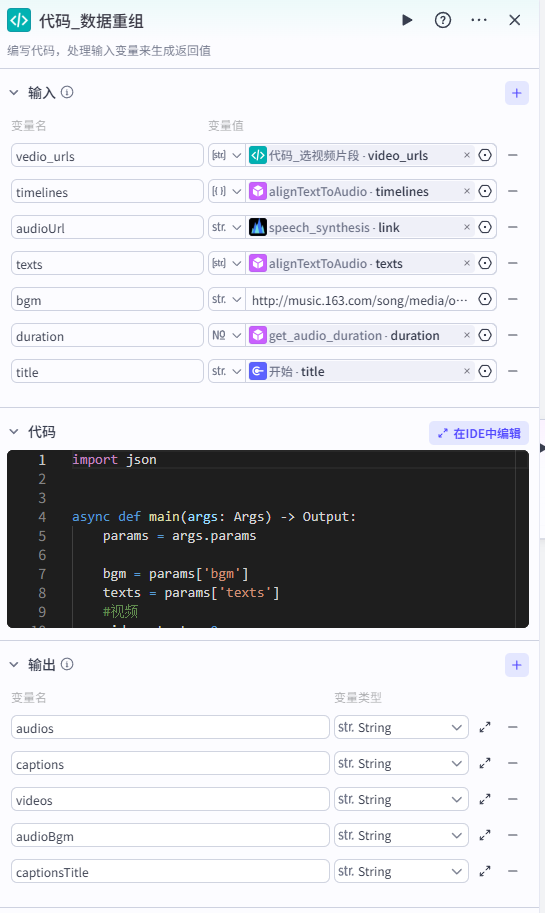Viewport: 545px width, 913px height.
Task: Collapse the 代码 section
Action: click(x=14, y=431)
